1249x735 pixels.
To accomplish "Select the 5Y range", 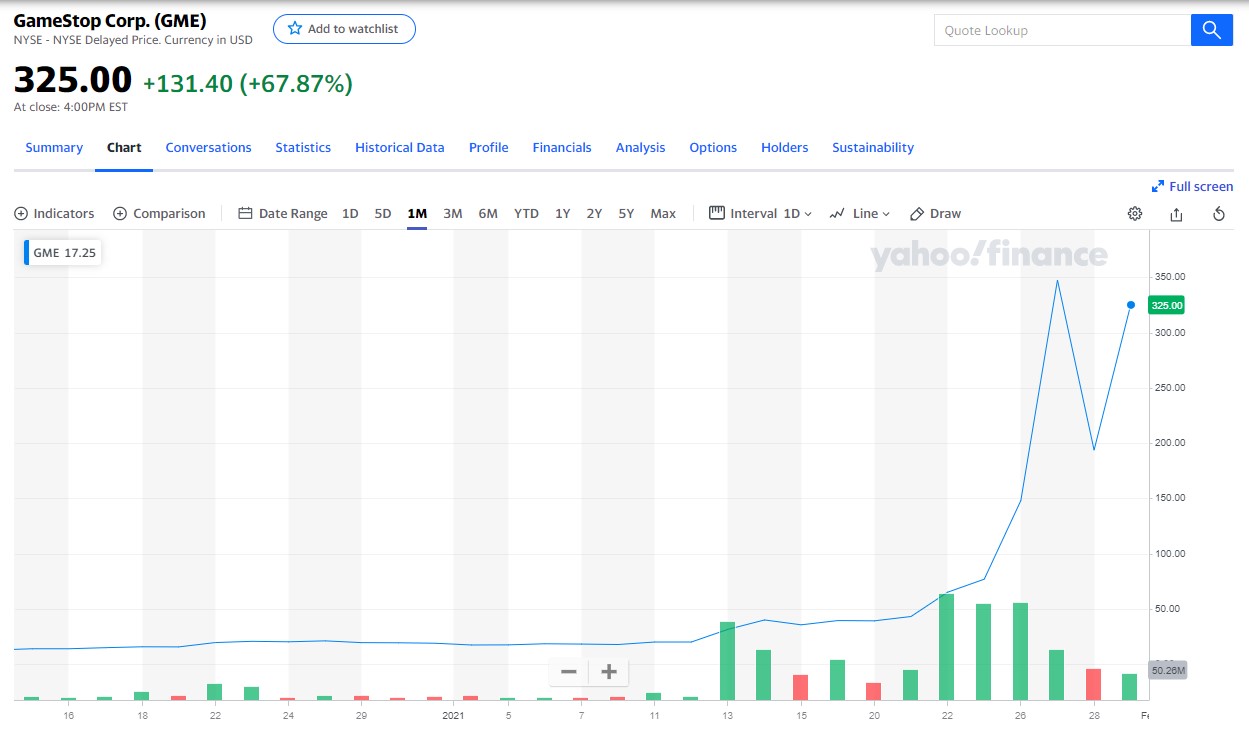I will pos(626,213).
